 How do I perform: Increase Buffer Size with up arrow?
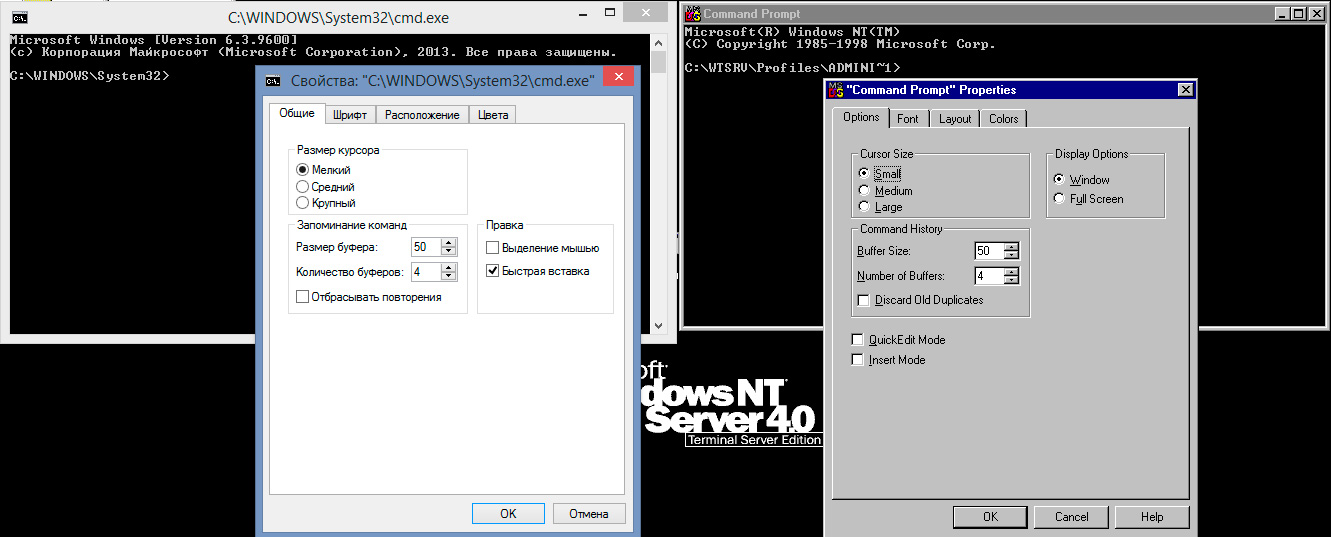point(1011,247)
